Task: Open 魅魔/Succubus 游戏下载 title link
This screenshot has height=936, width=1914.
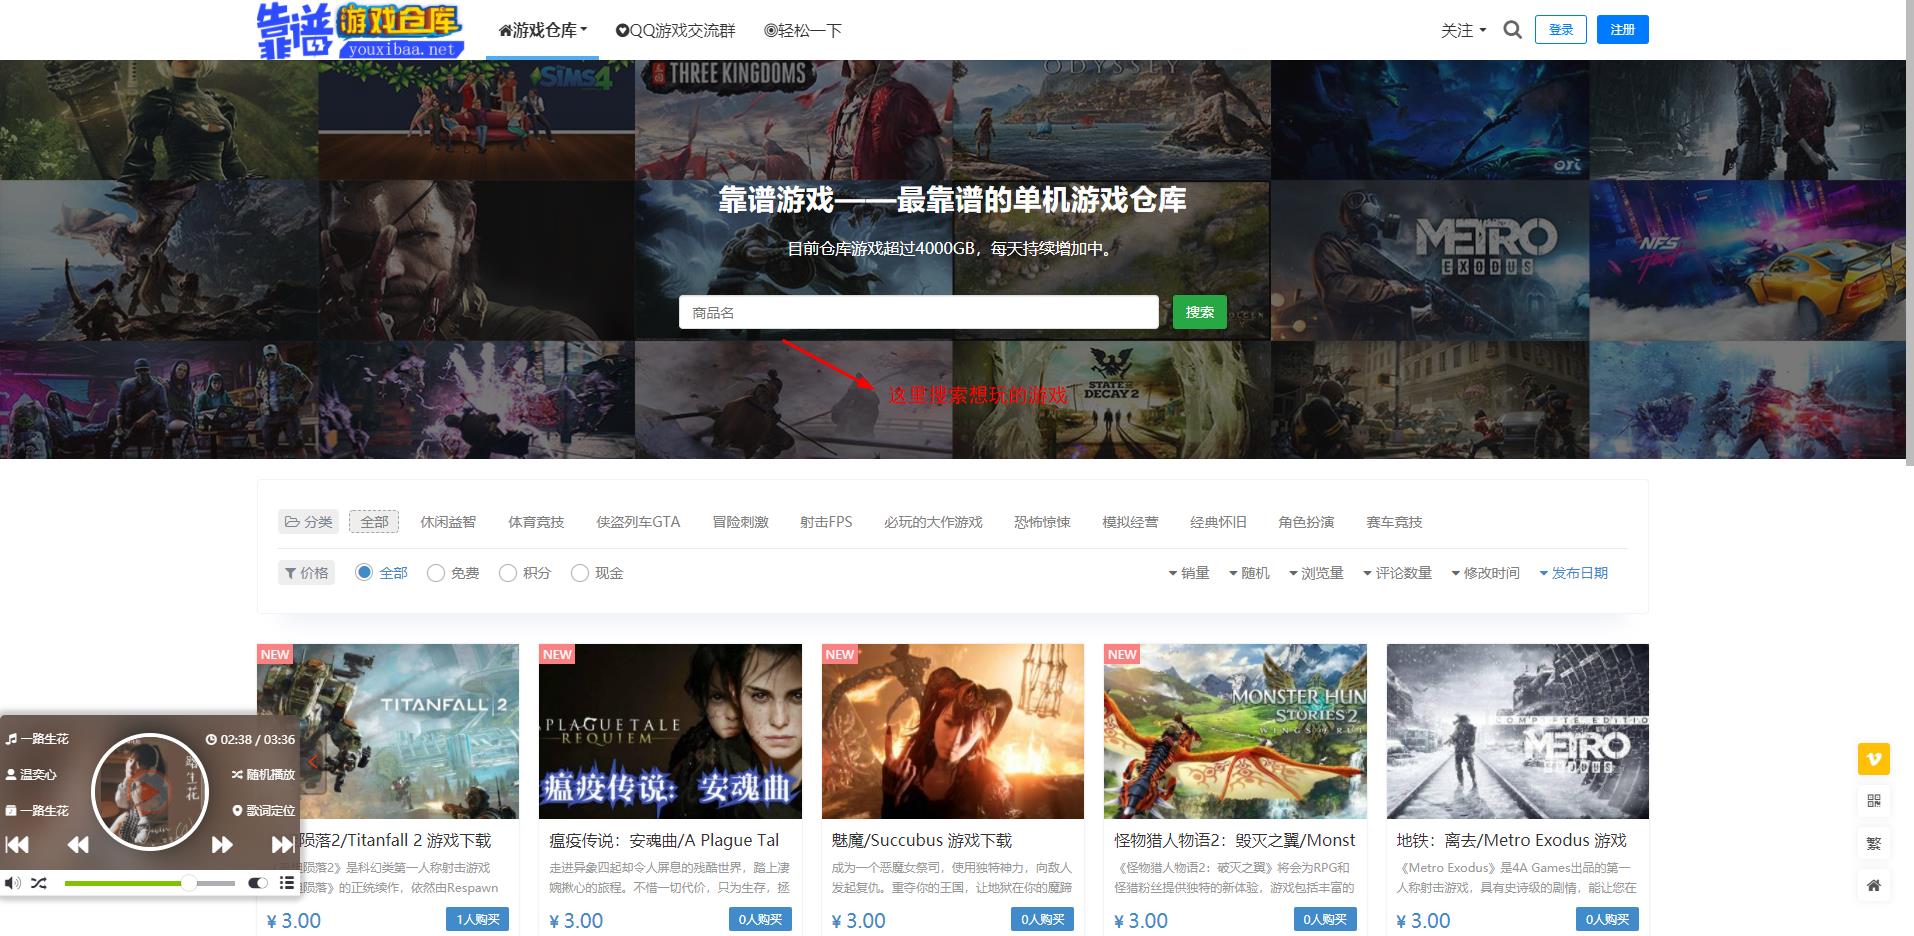Action: tap(921, 840)
